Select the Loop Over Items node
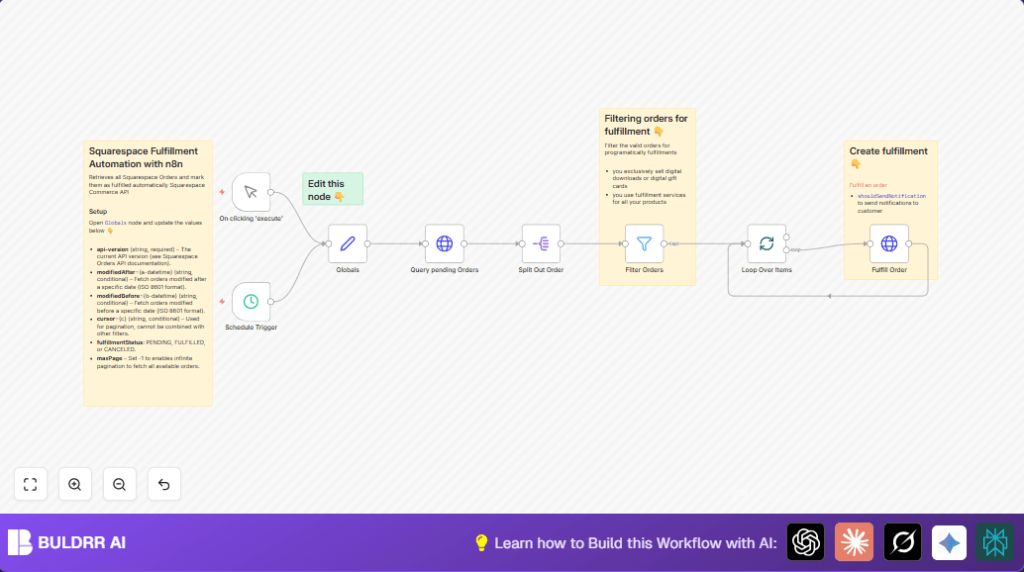The image size is (1024, 572). (767, 244)
